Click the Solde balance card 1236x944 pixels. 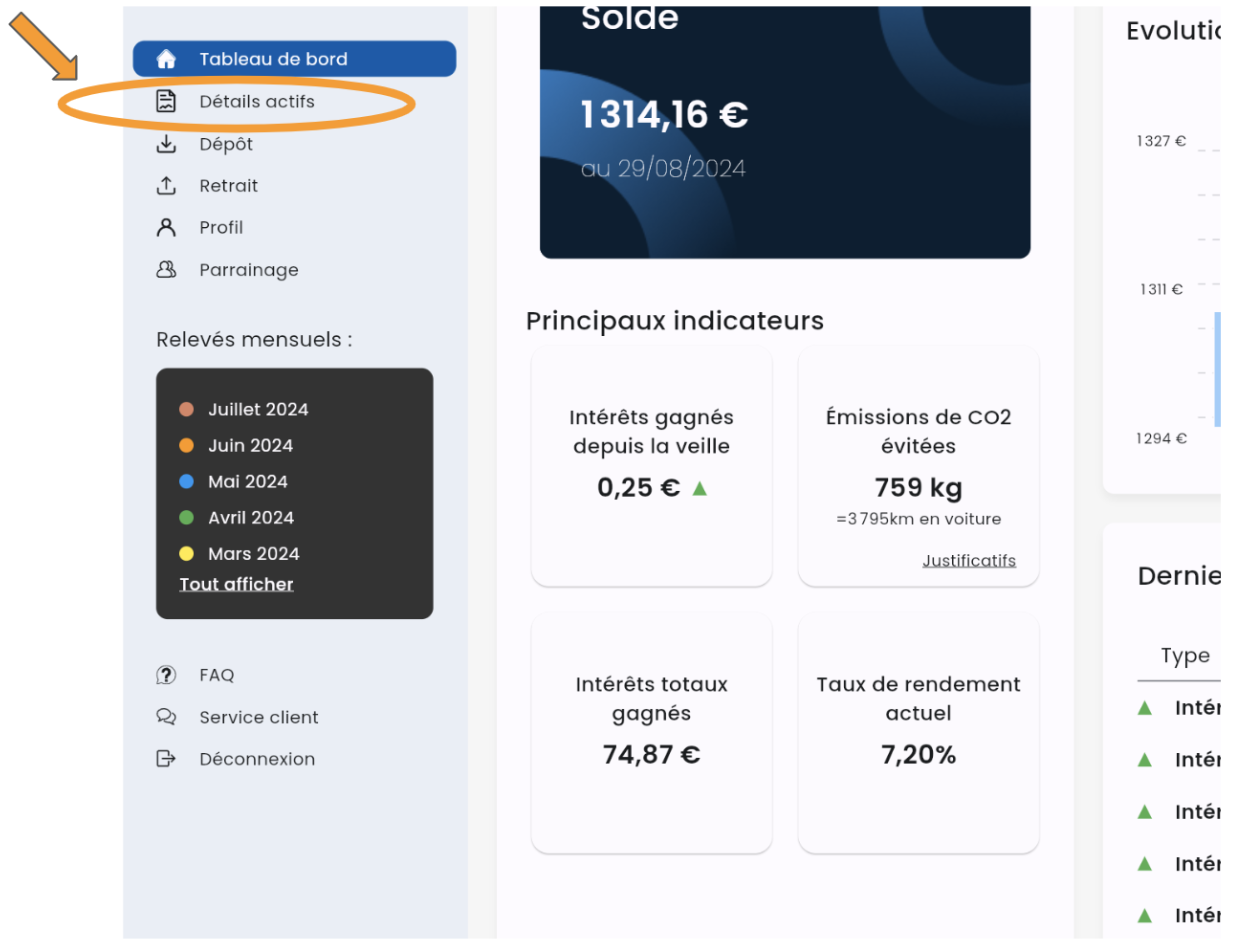(x=785, y=132)
